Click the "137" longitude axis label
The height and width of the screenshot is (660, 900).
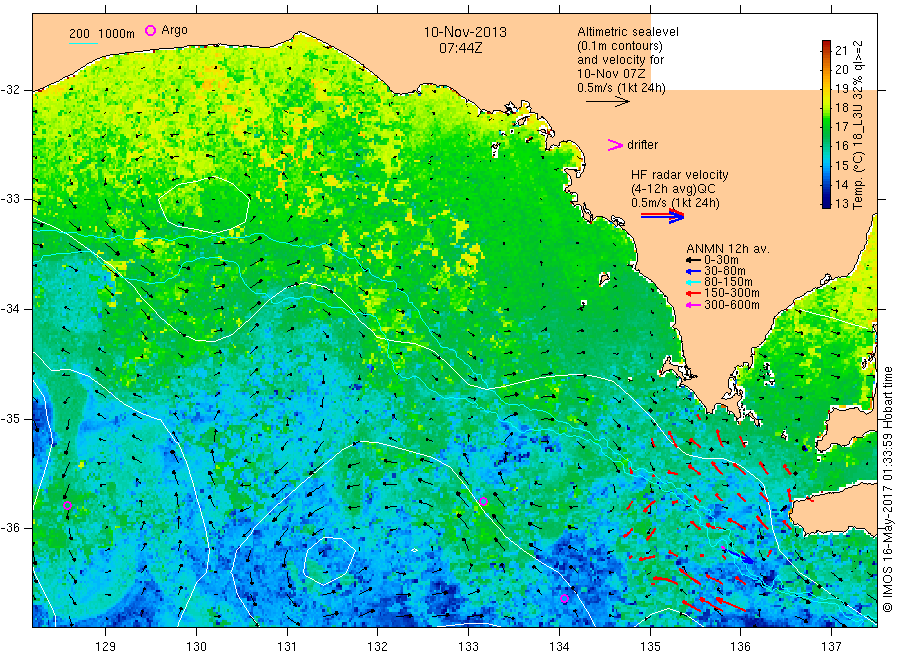pyautogui.click(x=831, y=647)
